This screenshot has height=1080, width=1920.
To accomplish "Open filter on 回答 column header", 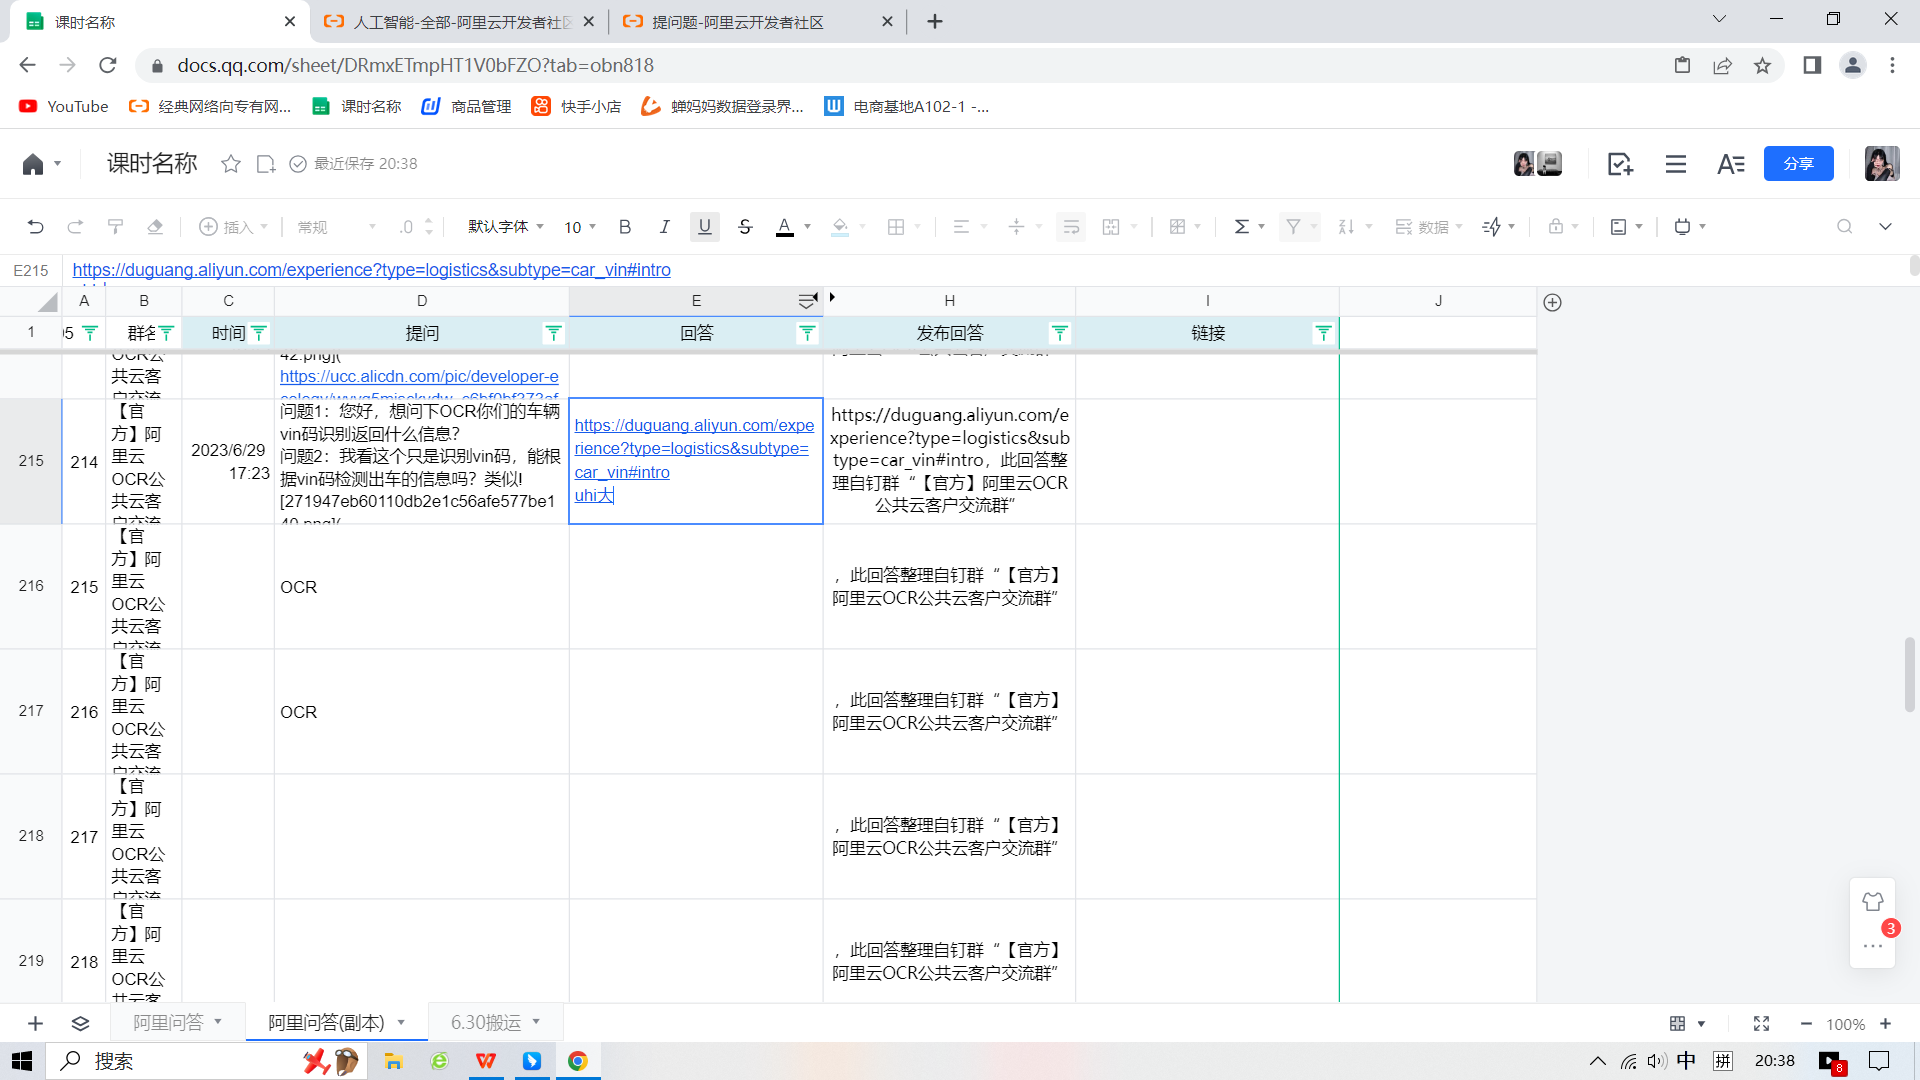I will (x=807, y=333).
